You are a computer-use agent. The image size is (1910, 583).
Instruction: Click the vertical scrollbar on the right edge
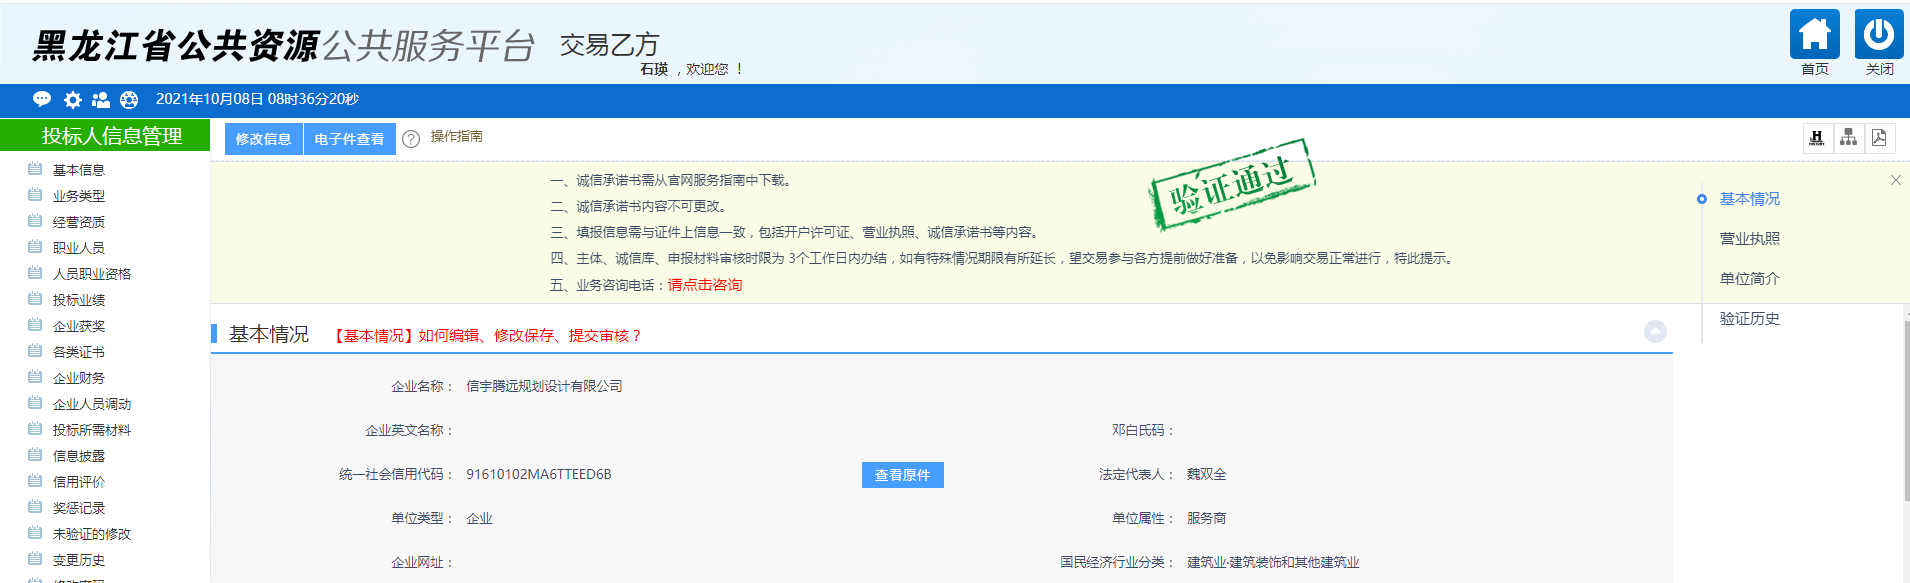(1906, 410)
